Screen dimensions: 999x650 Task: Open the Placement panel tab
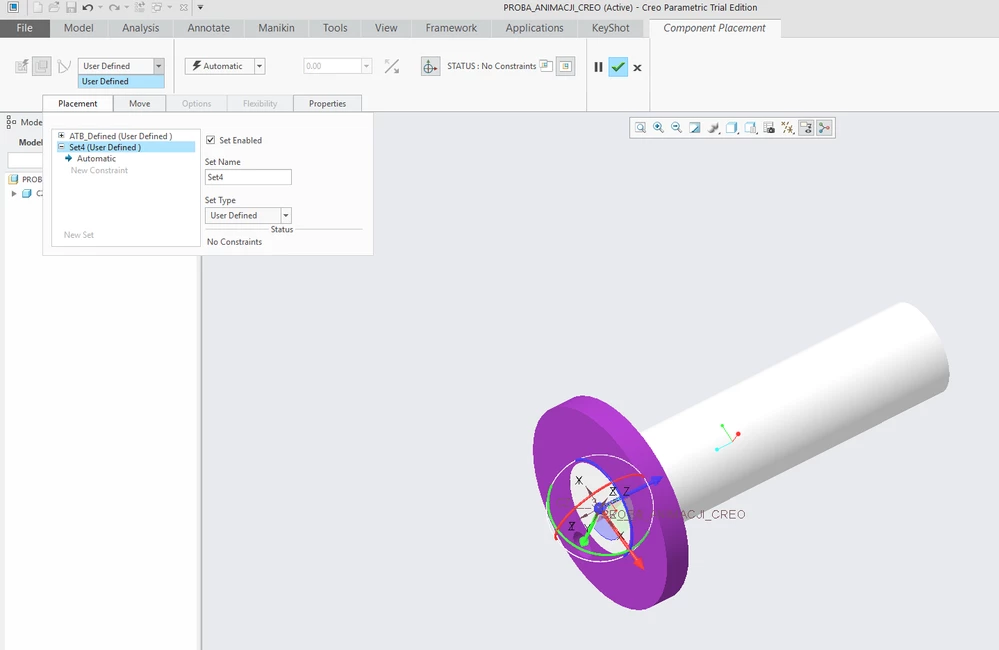coord(78,104)
